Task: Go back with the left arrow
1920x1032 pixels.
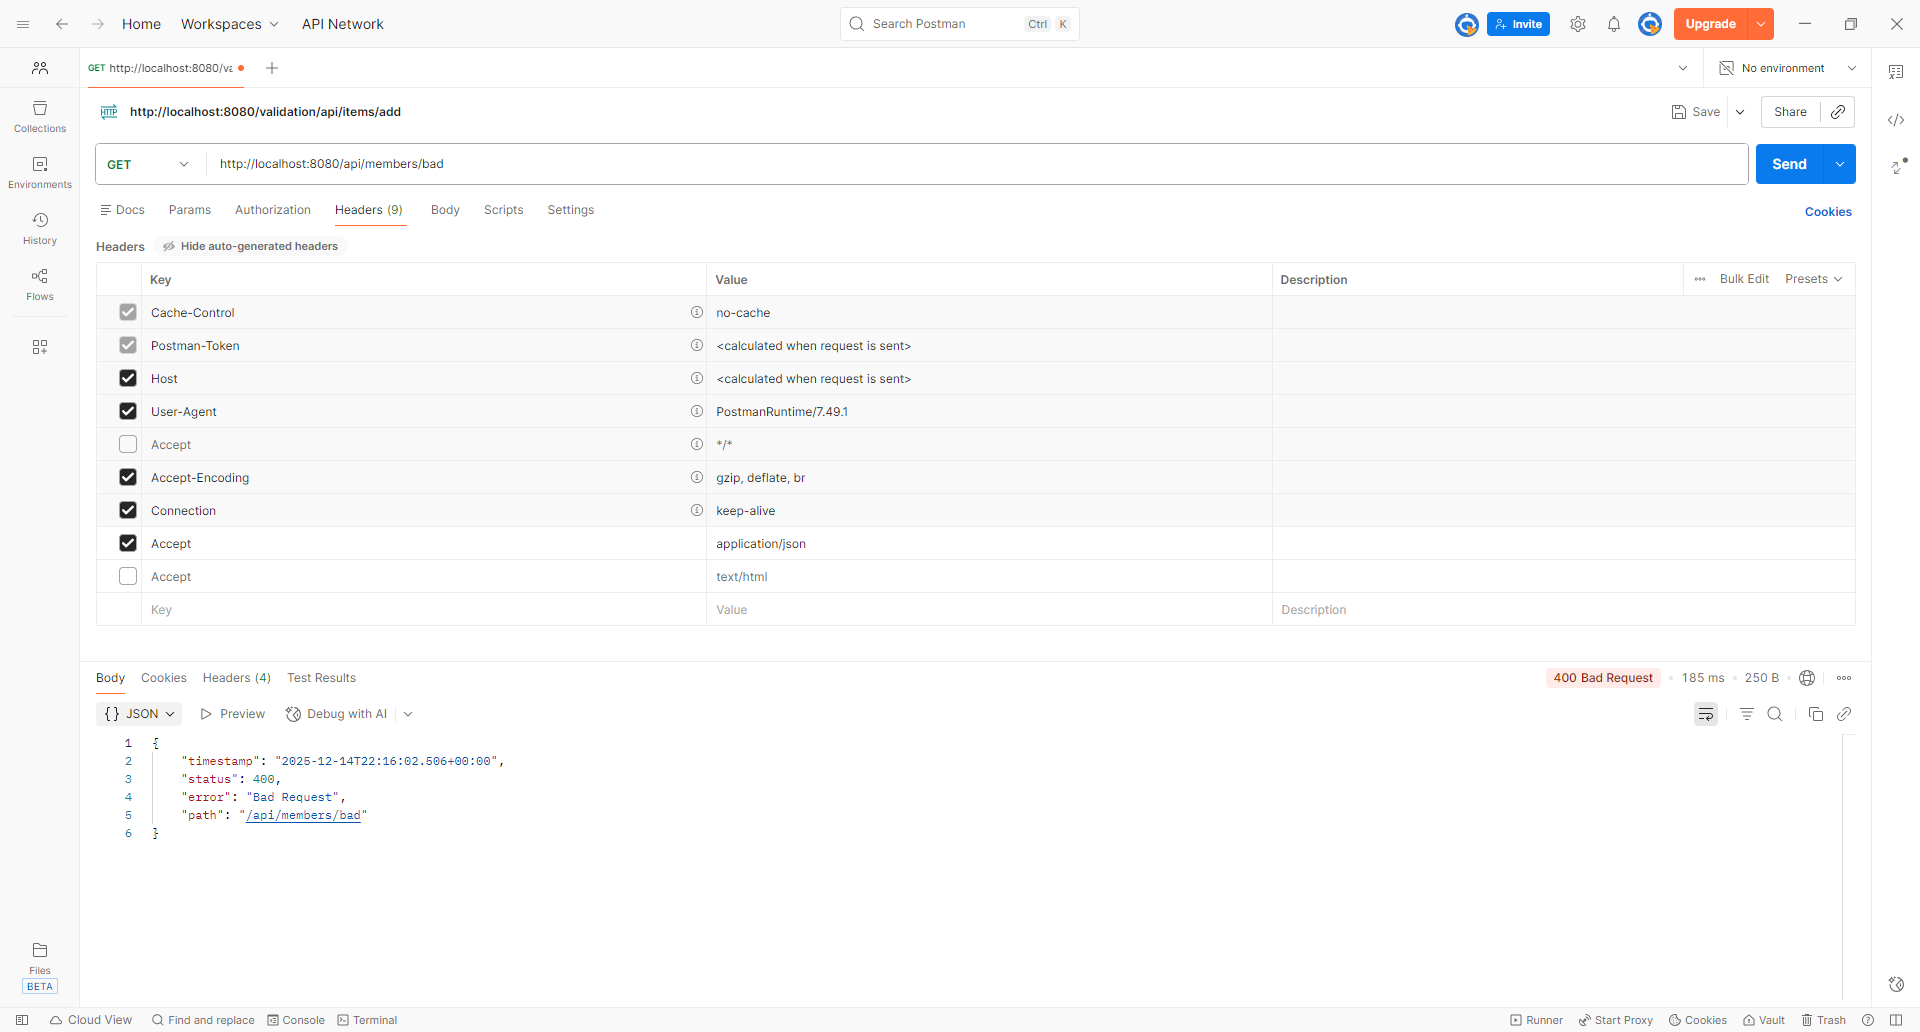Action: point(62,24)
